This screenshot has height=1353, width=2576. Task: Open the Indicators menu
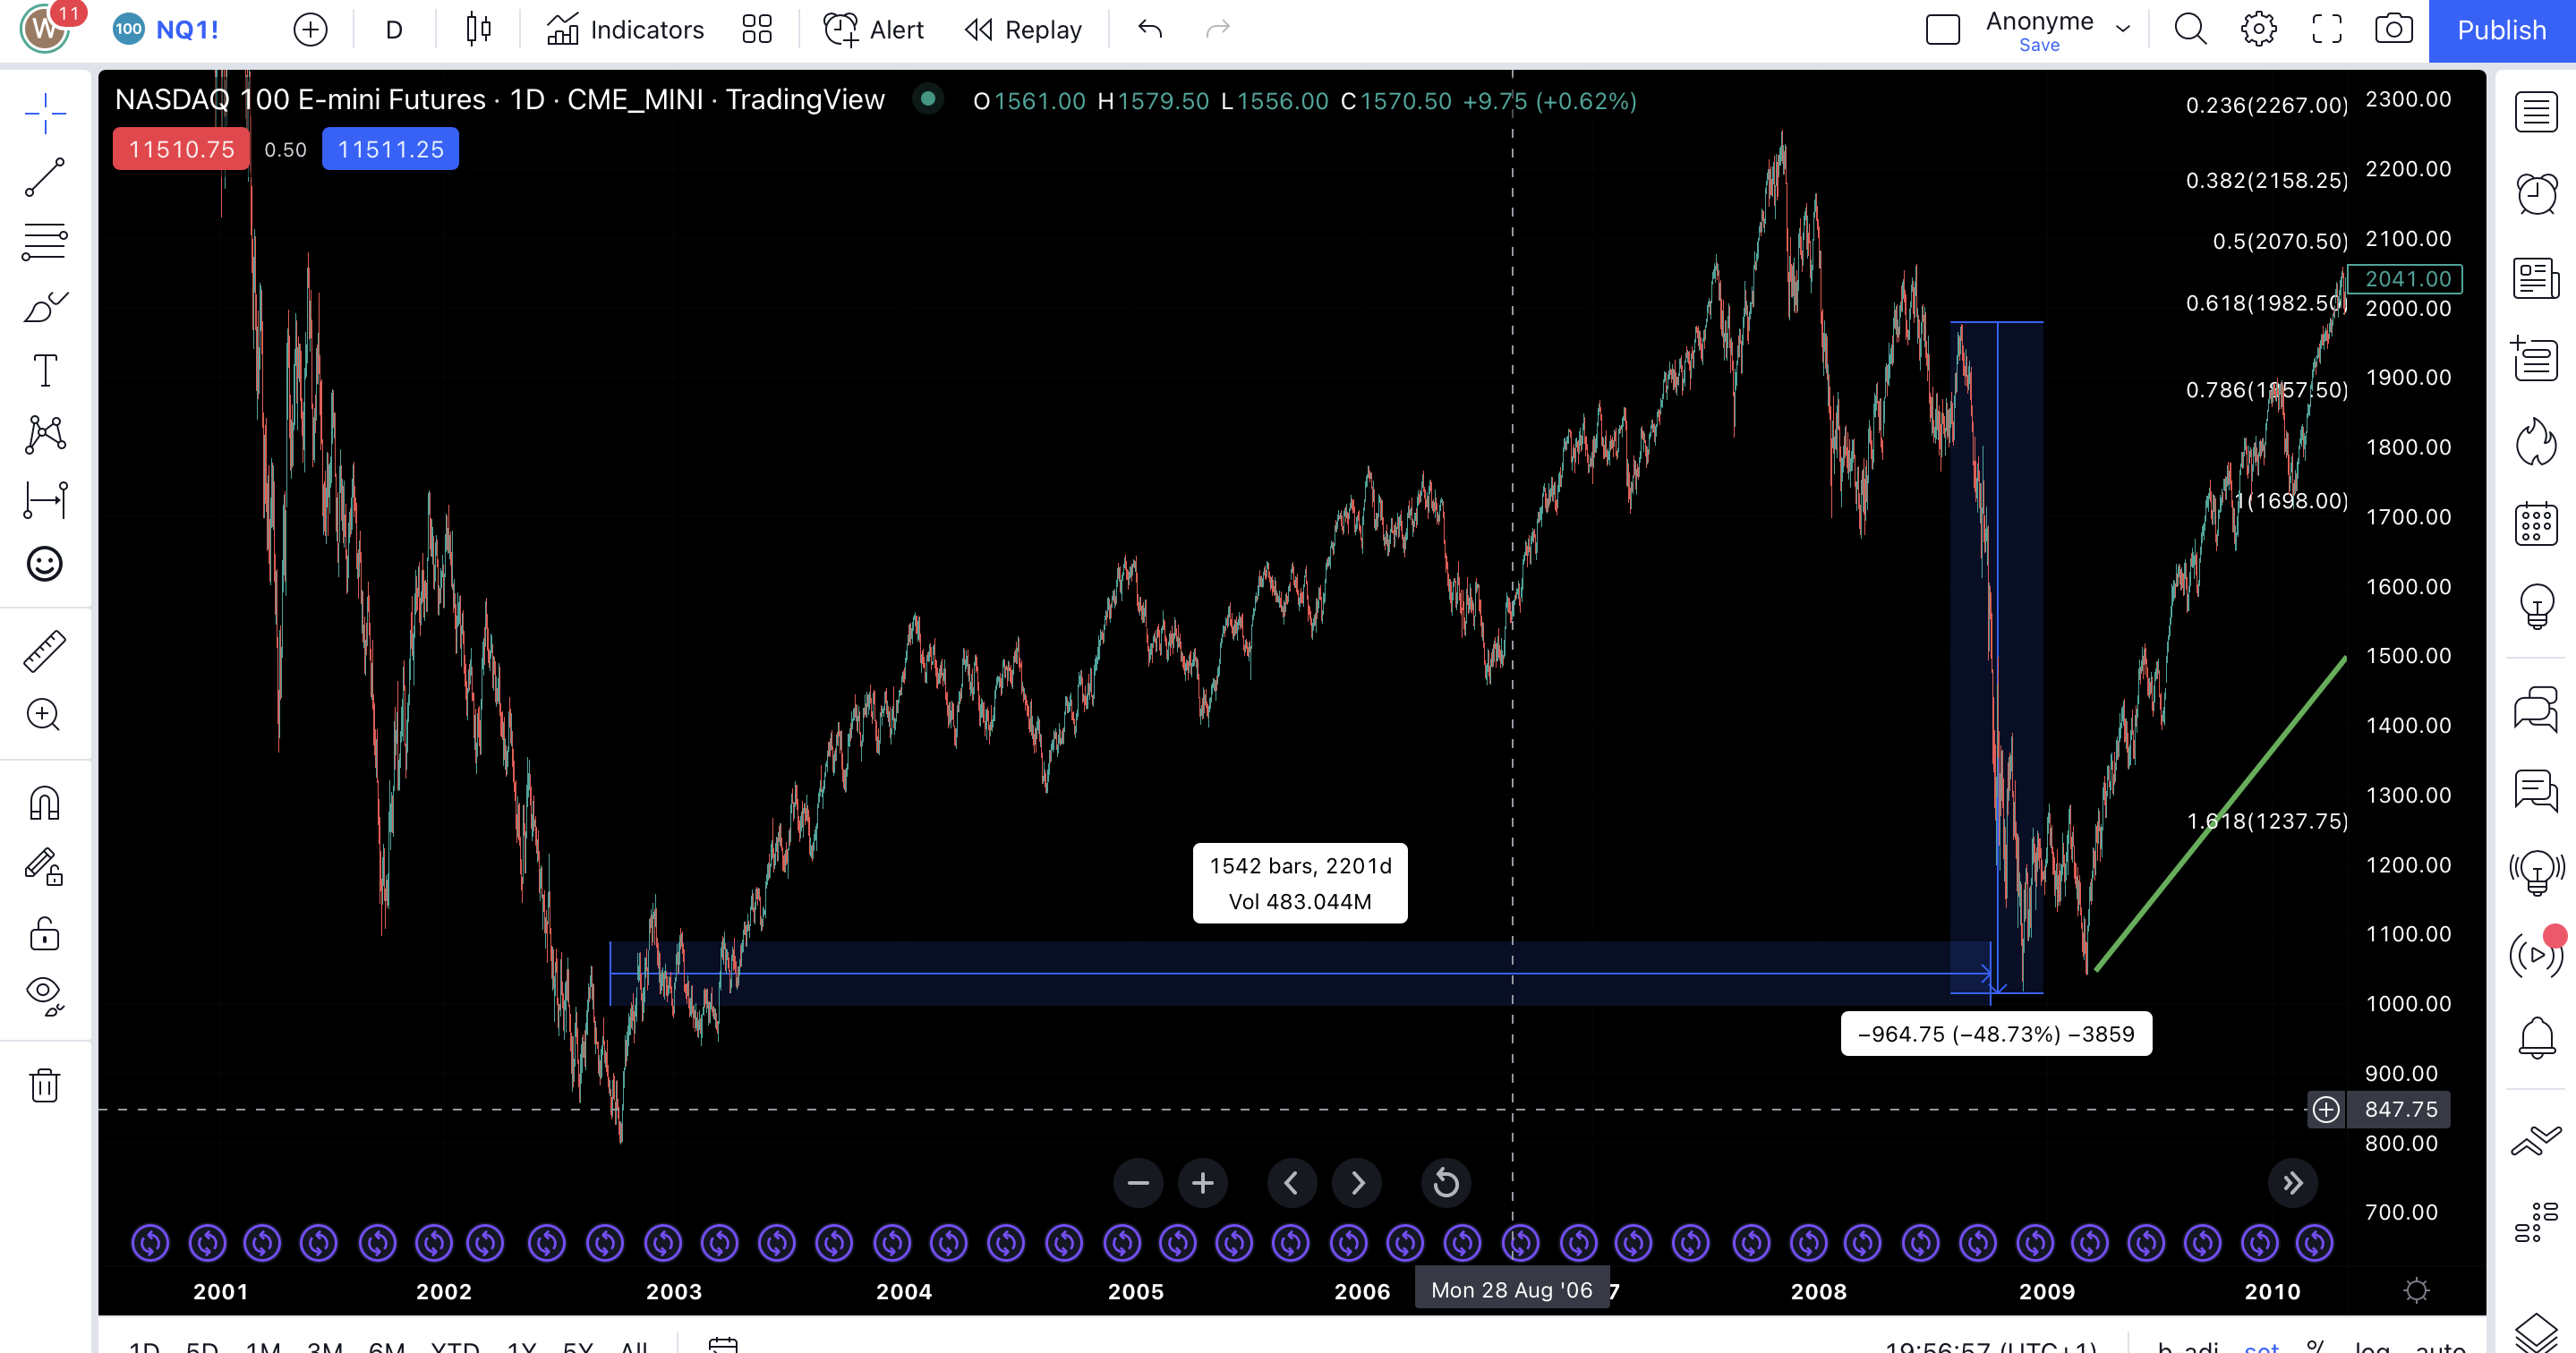(626, 29)
